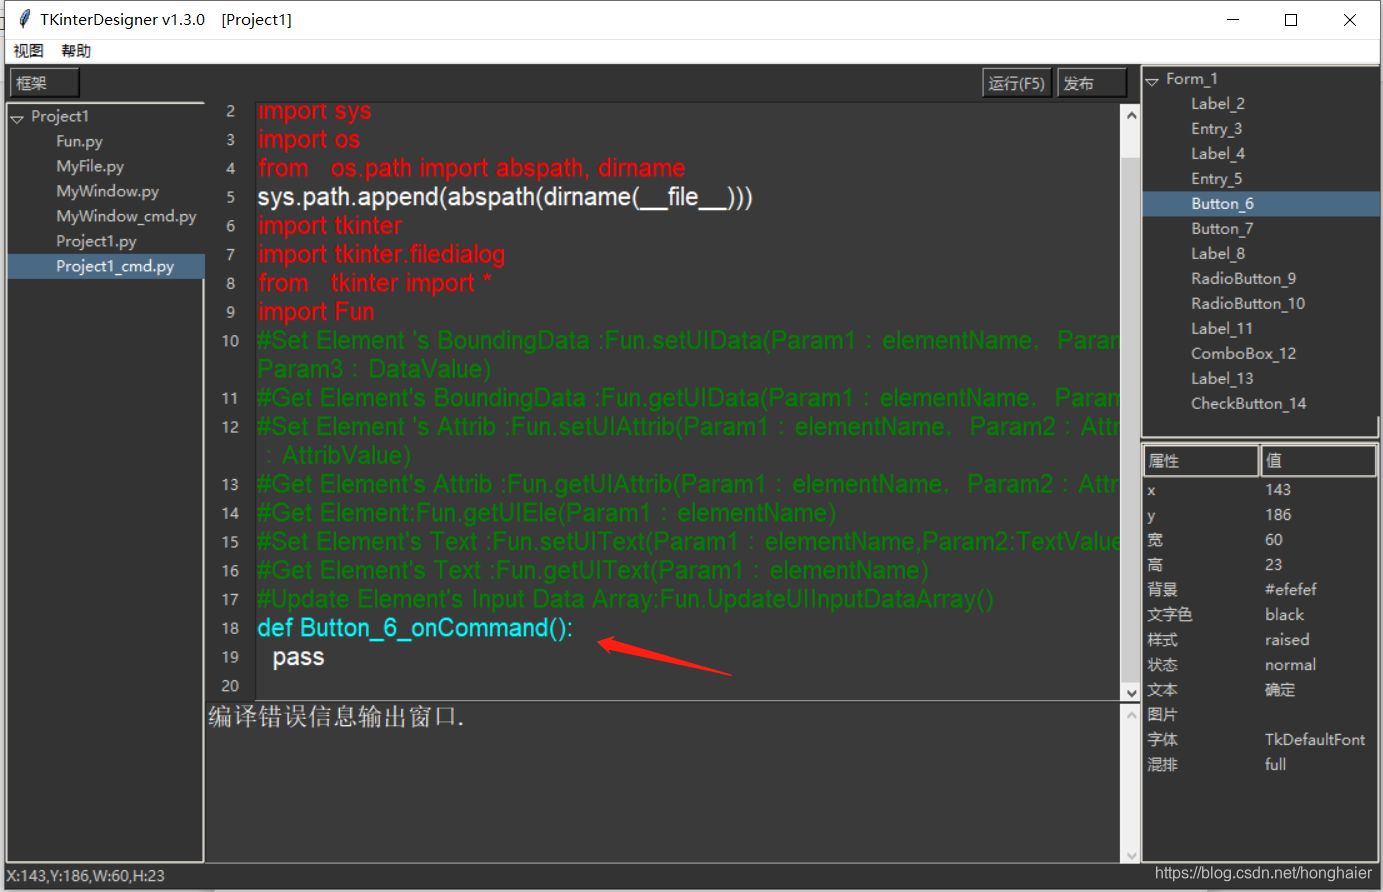The height and width of the screenshot is (892, 1383).
Task: Click line number 18 in the gutter
Action: [x=231, y=628]
